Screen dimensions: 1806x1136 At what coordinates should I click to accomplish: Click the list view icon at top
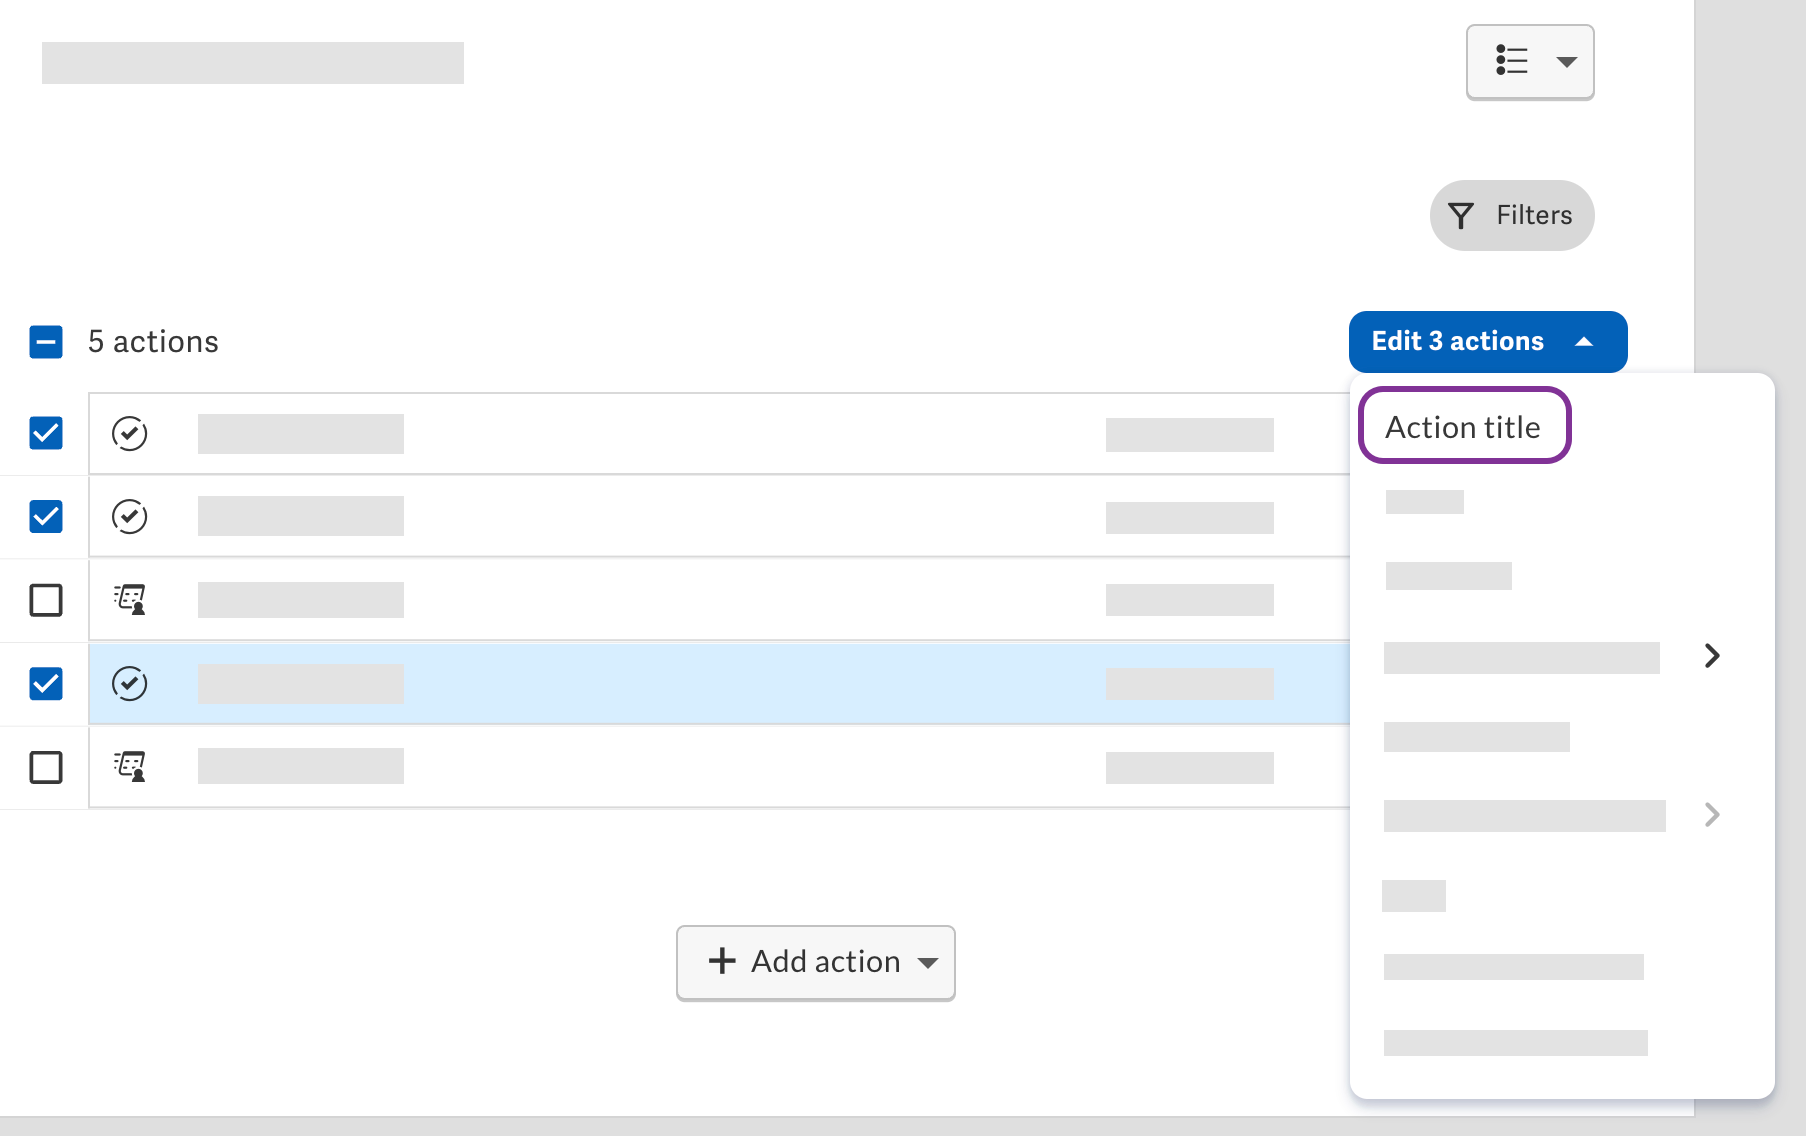point(1511,61)
